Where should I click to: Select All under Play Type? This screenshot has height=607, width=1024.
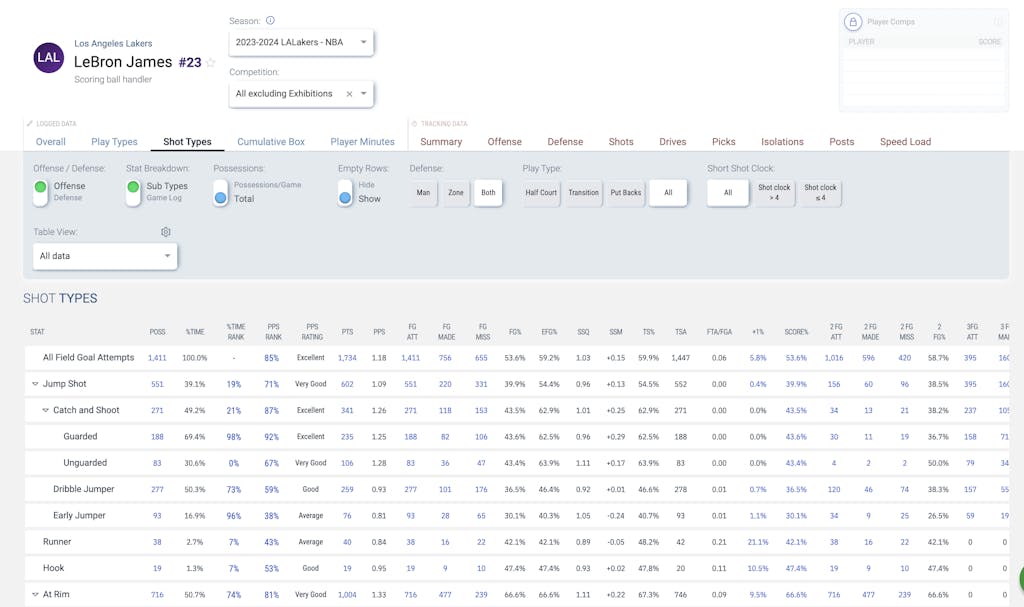point(668,193)
